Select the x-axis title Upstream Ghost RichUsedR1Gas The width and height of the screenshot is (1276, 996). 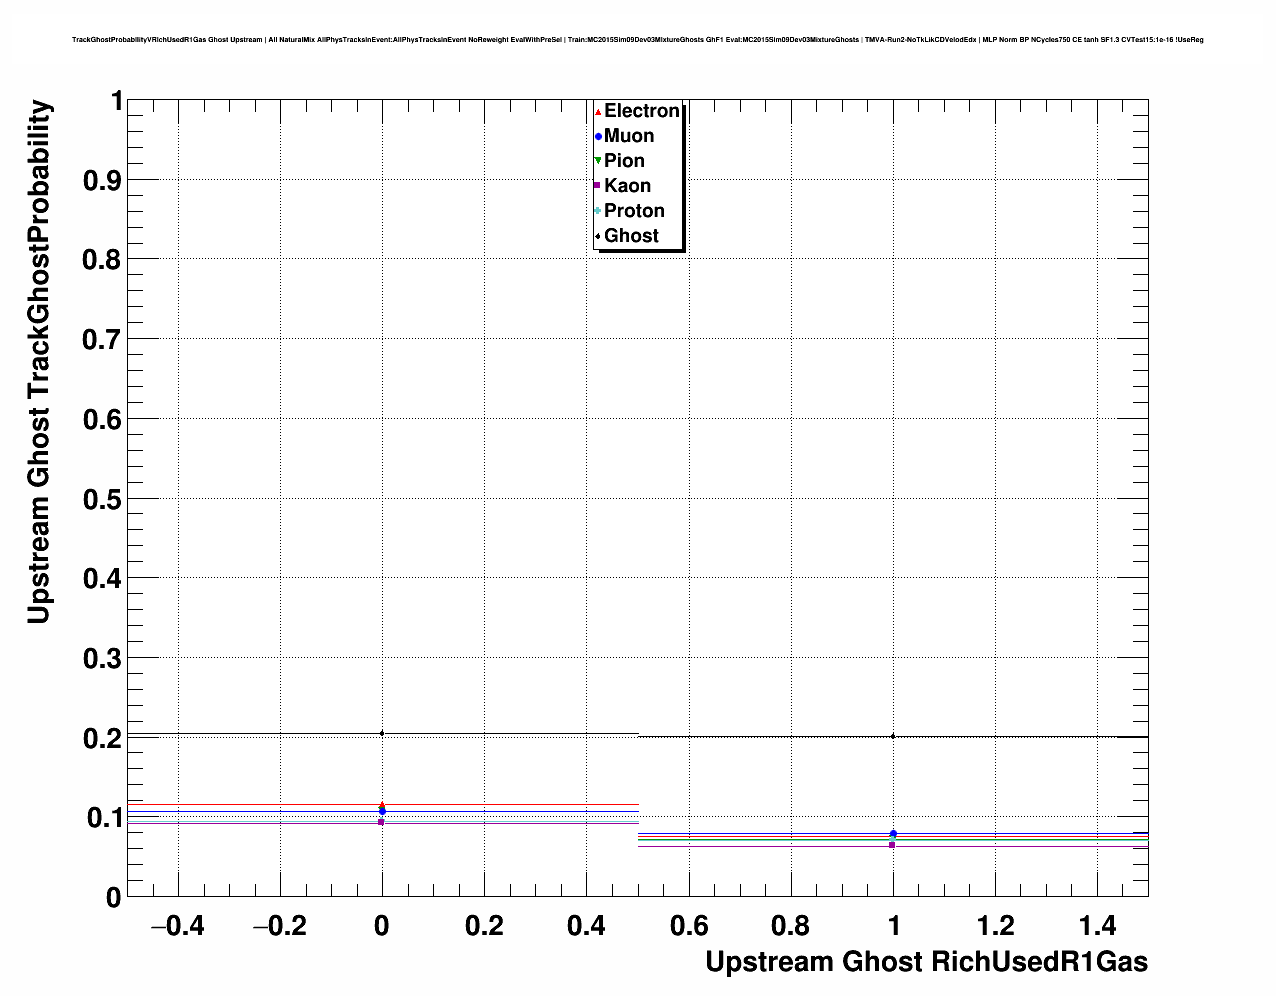[926, 962]
